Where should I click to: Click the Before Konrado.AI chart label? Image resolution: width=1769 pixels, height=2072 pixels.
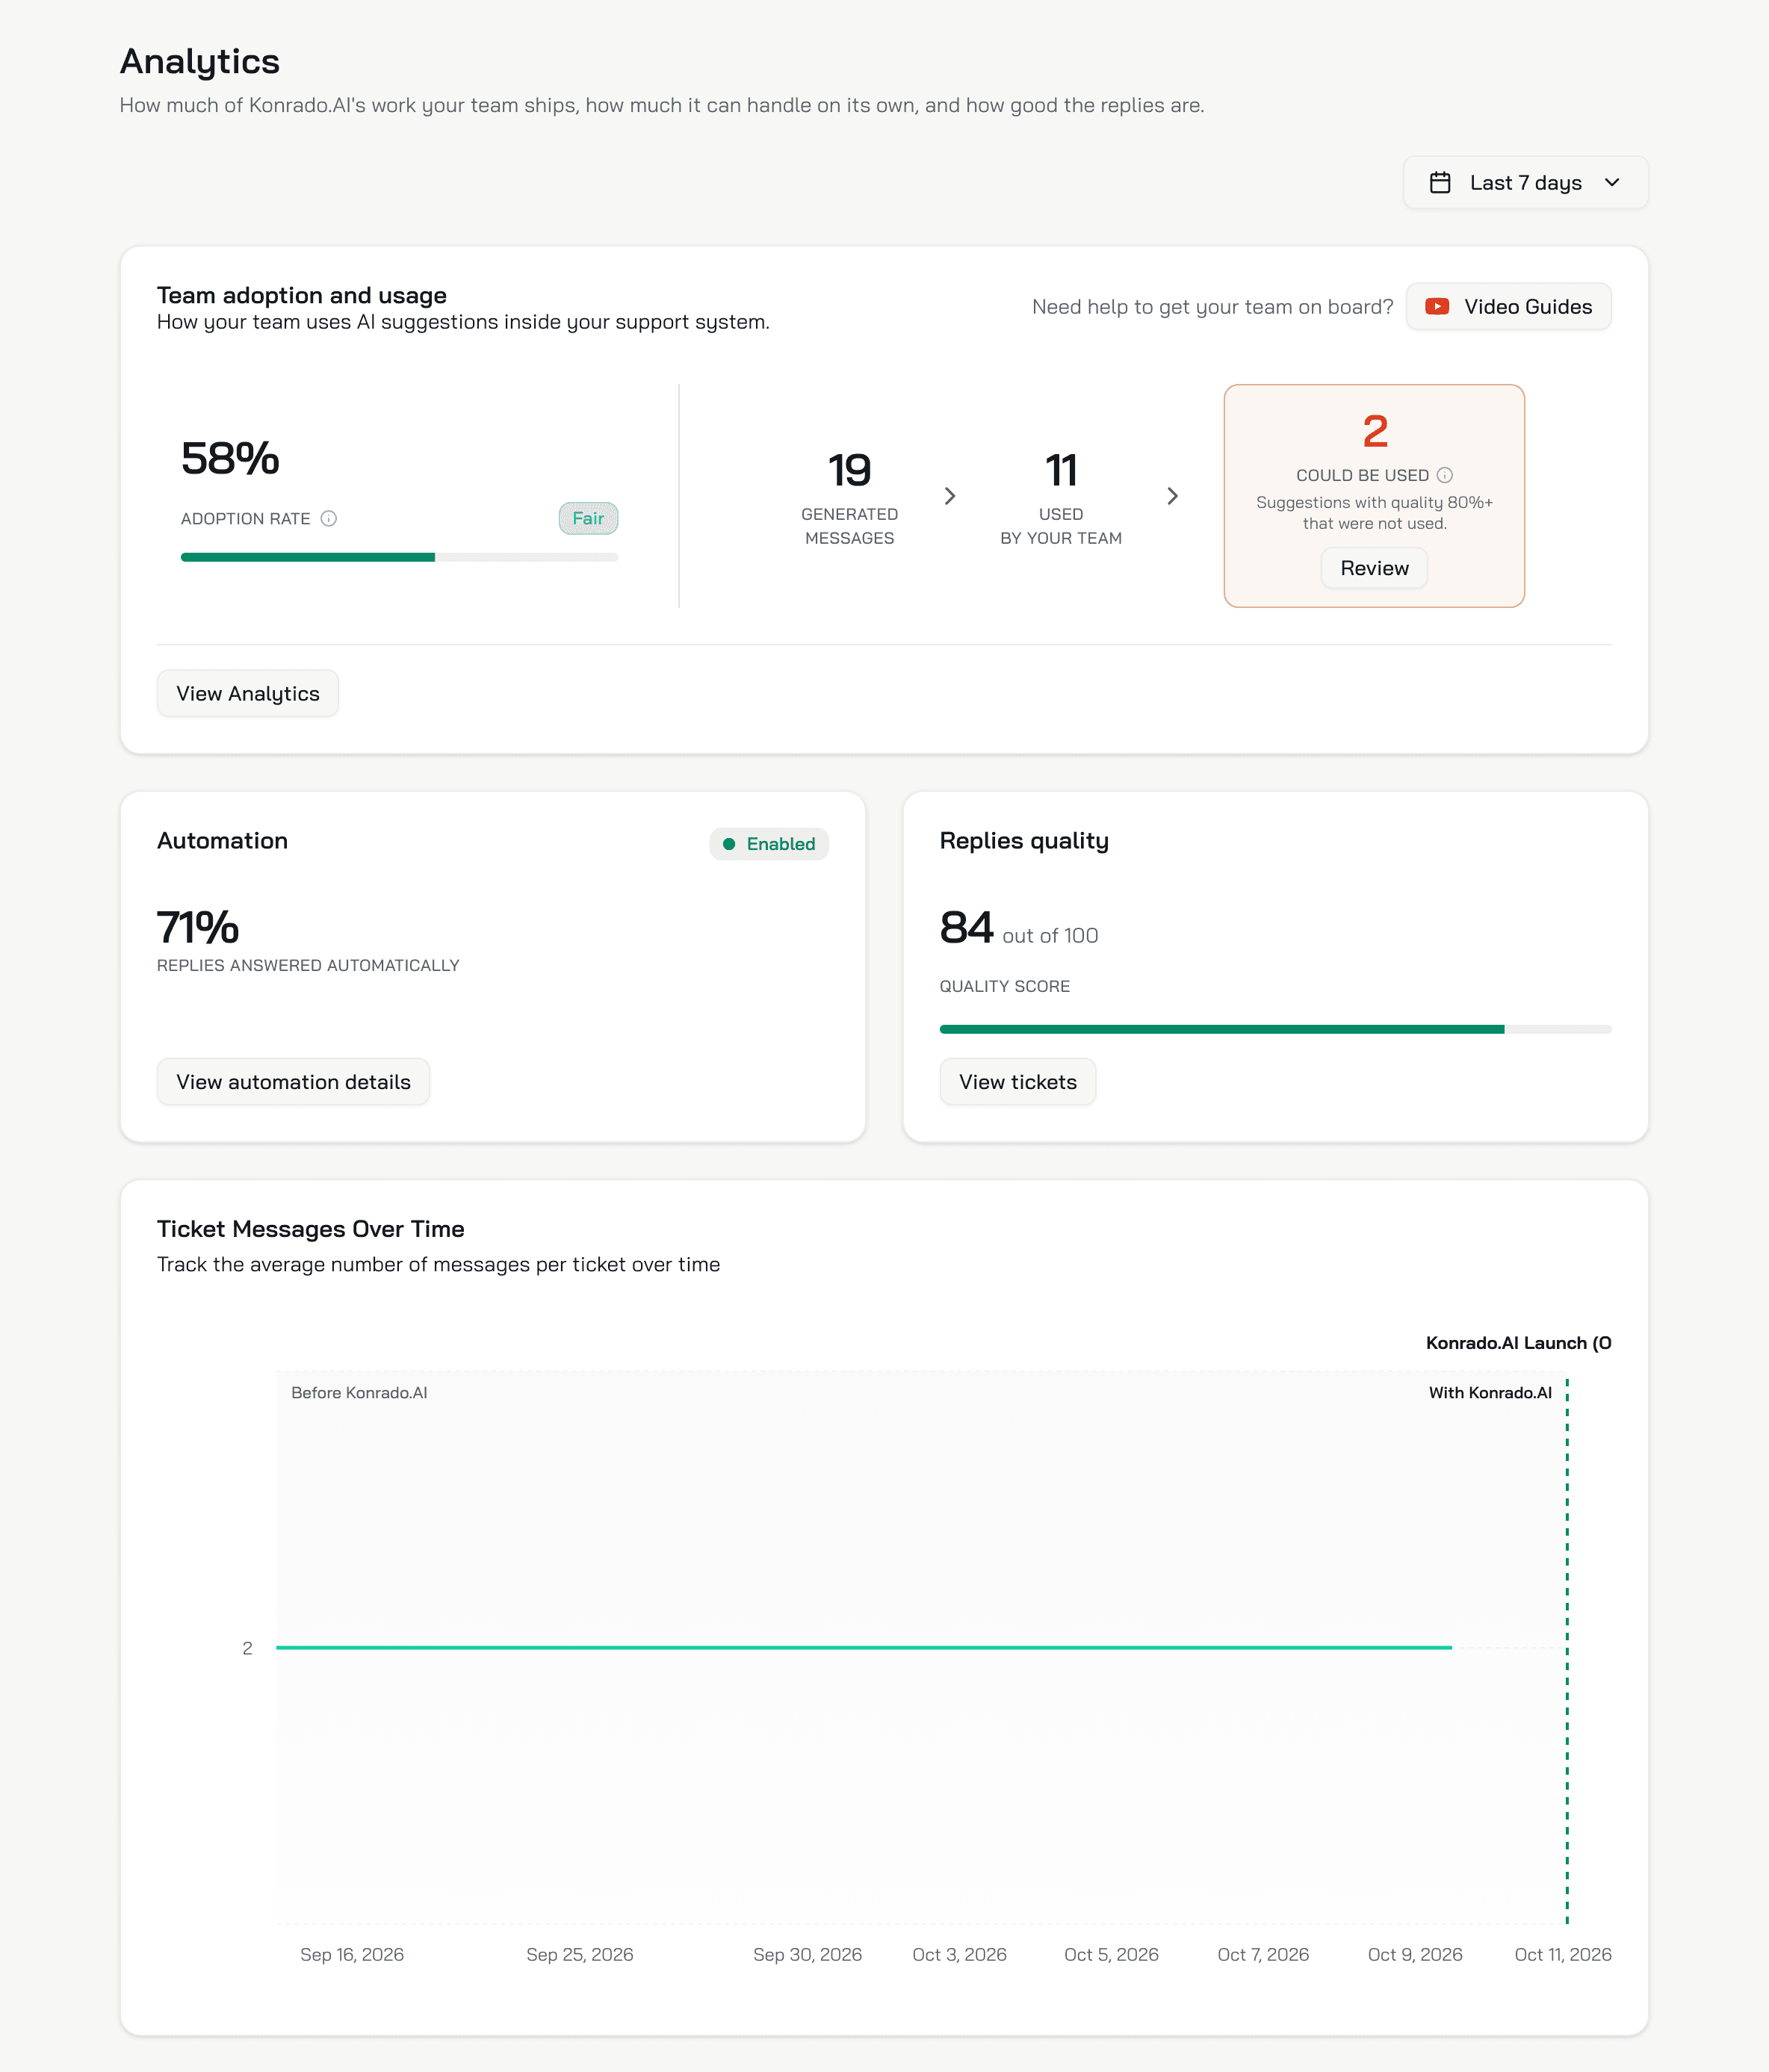(359, 1393)
